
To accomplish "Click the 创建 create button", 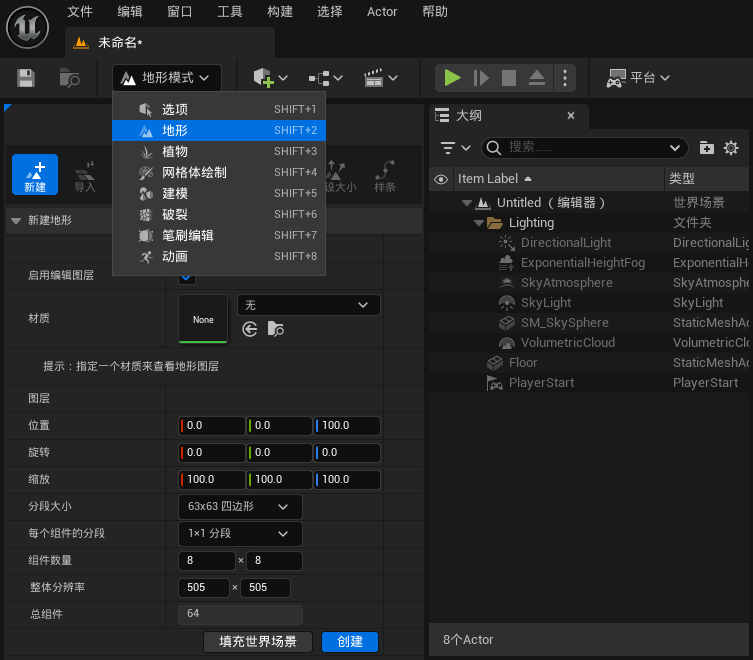I will point(350,642).
